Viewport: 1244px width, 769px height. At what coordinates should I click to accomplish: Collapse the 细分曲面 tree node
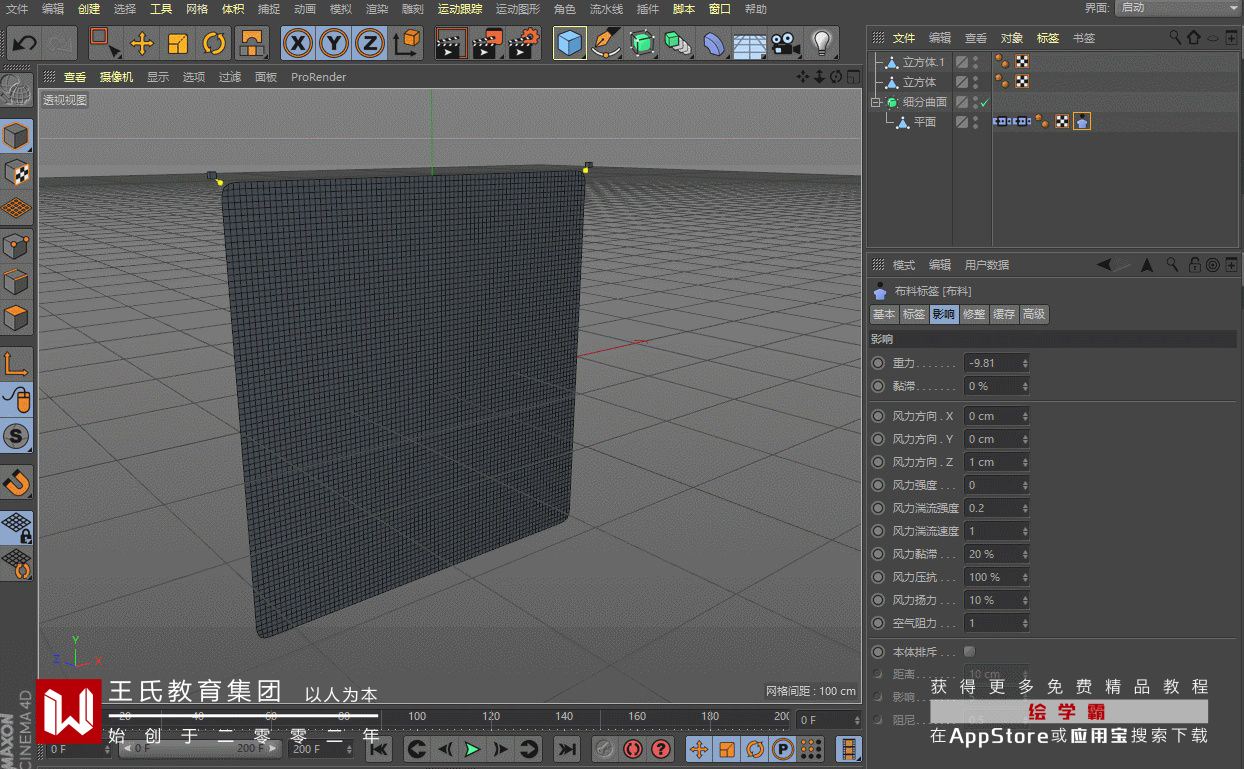point(875,102)
